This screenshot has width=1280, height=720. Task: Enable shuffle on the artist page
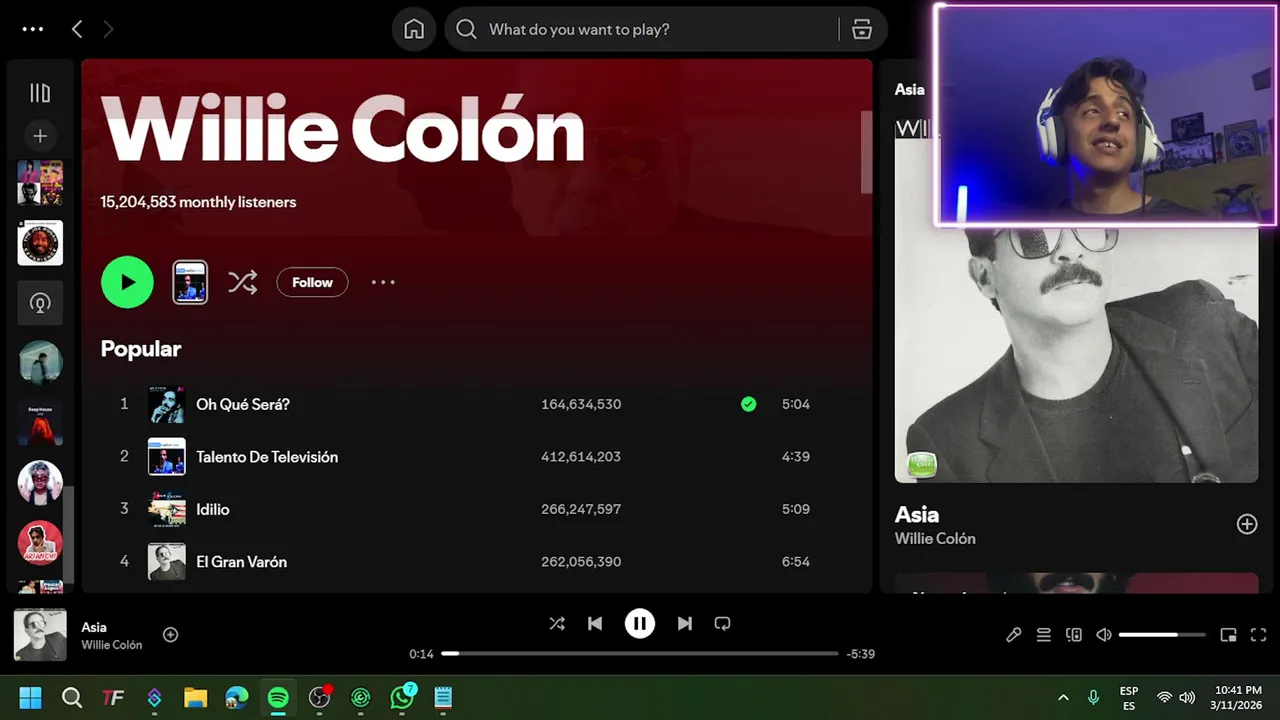click(x=242, y=282)
